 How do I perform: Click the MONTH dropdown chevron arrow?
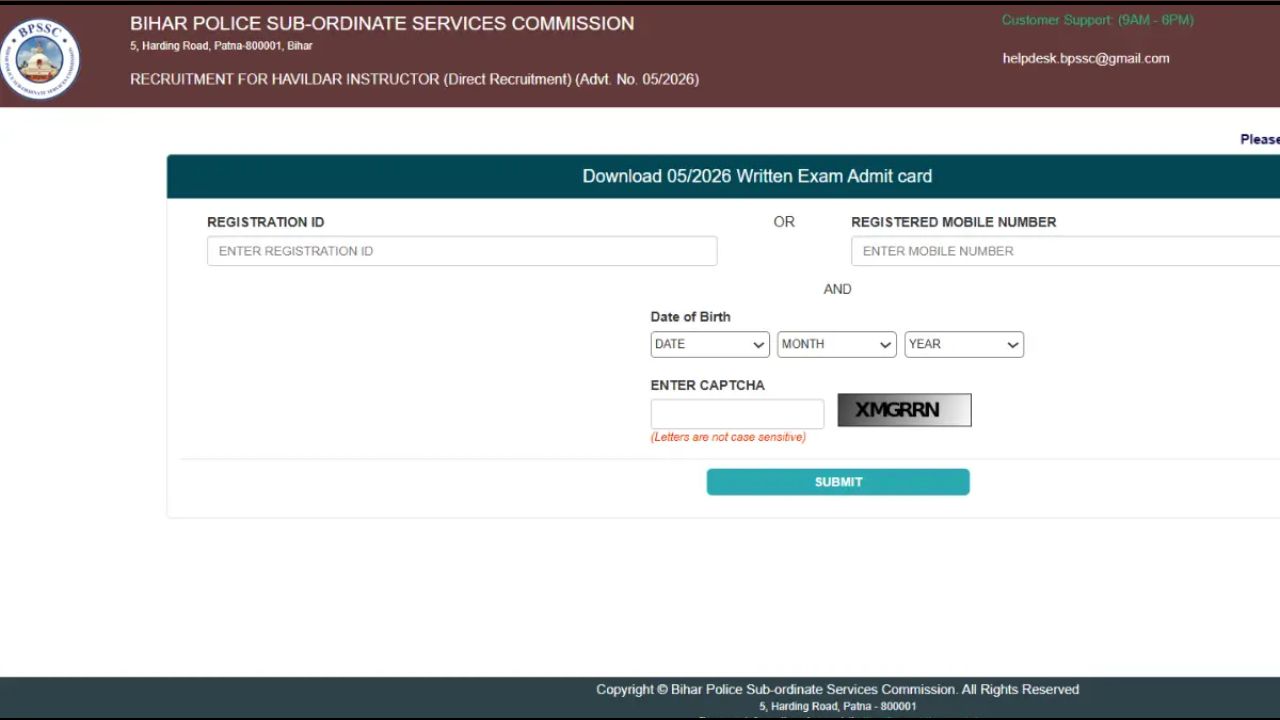885,345
